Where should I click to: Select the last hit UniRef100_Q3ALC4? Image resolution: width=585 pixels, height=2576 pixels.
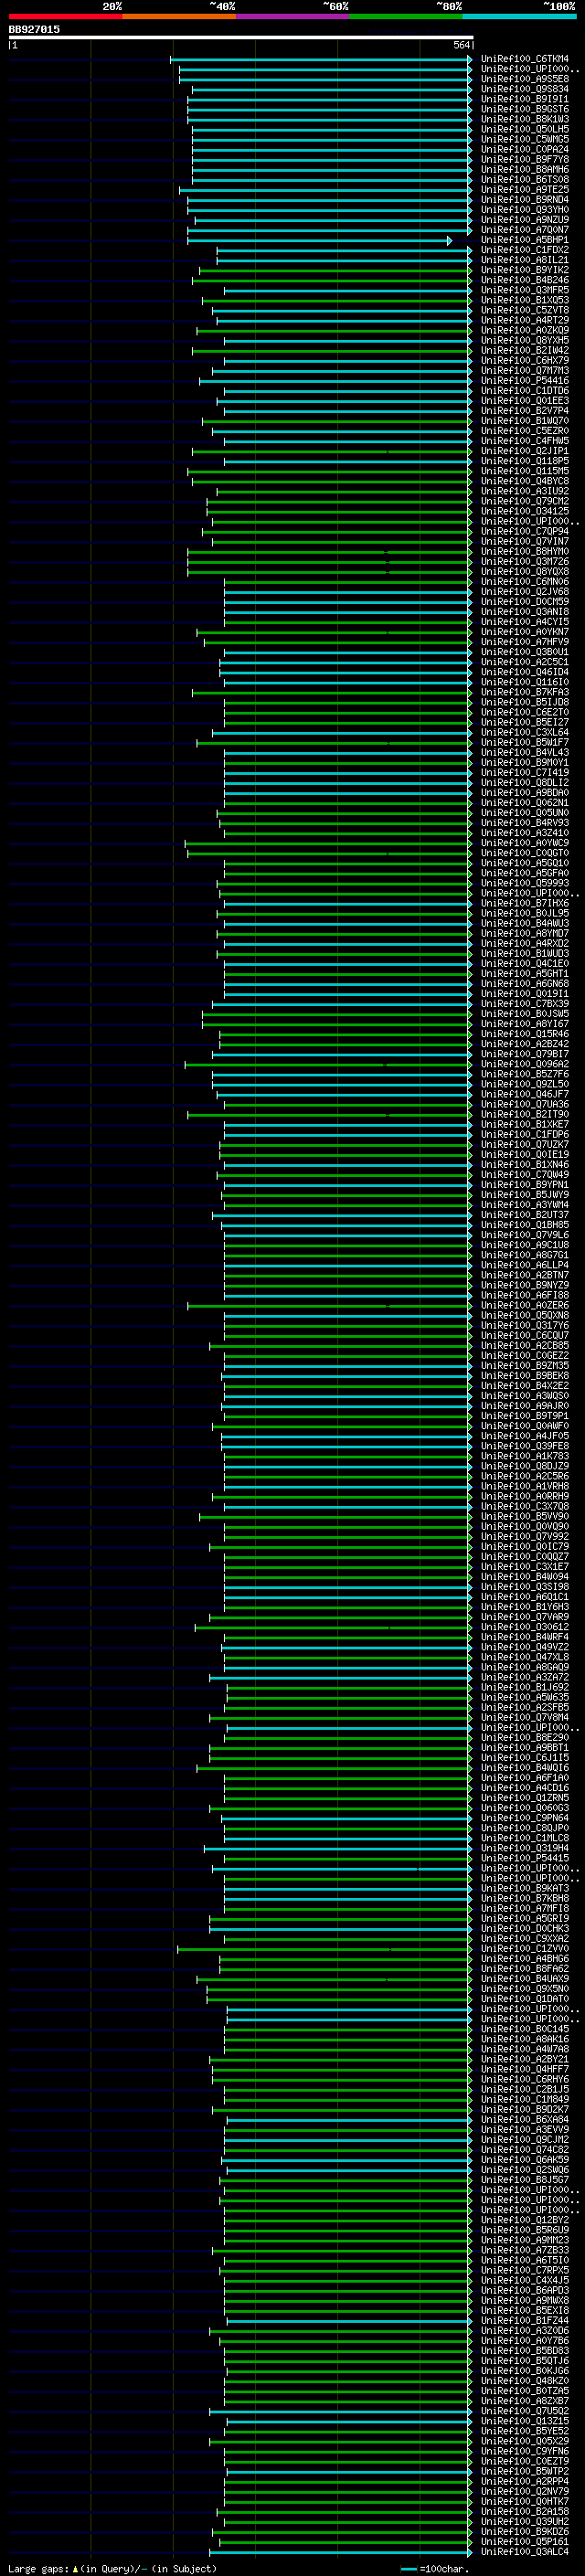[x=524, y=2551]
